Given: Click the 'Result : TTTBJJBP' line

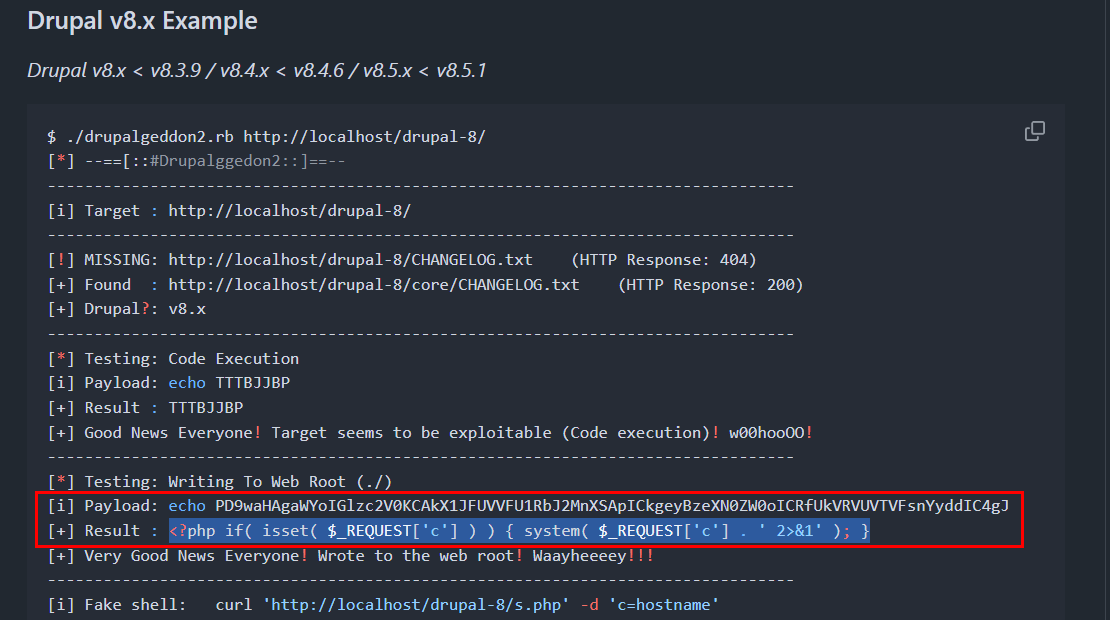Looking at the screenshot, I should 145,408.
